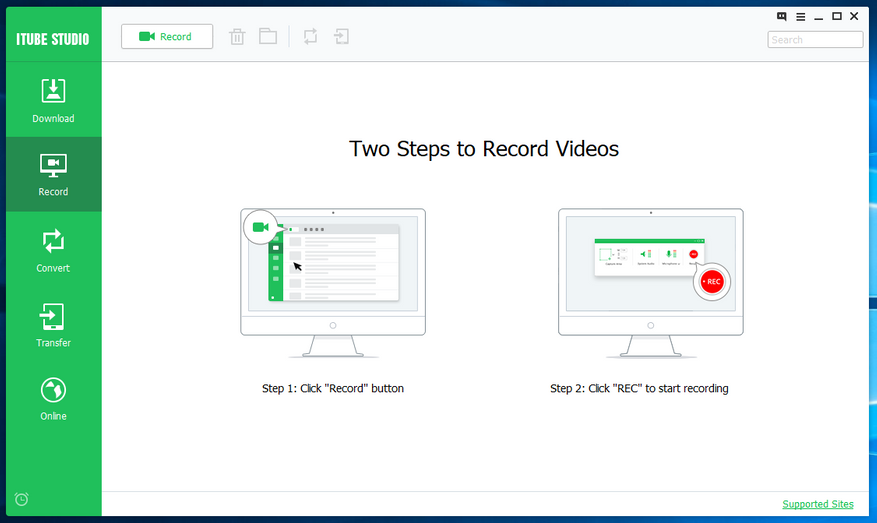Click the green Record button in toolbar
Screen dimensions: 877x523
(167, 36)
